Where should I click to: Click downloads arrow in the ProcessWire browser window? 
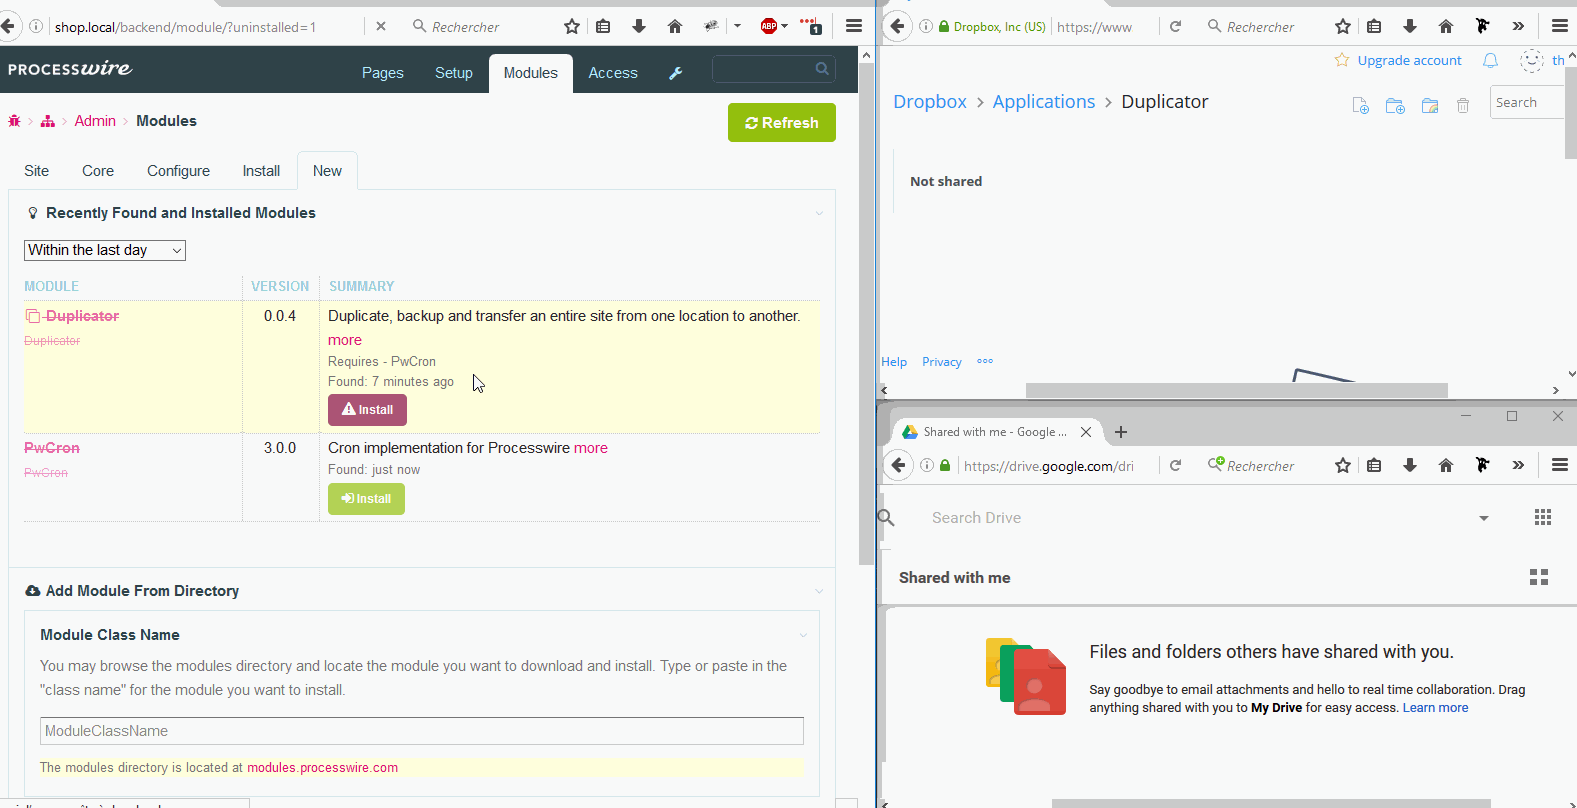639,26
